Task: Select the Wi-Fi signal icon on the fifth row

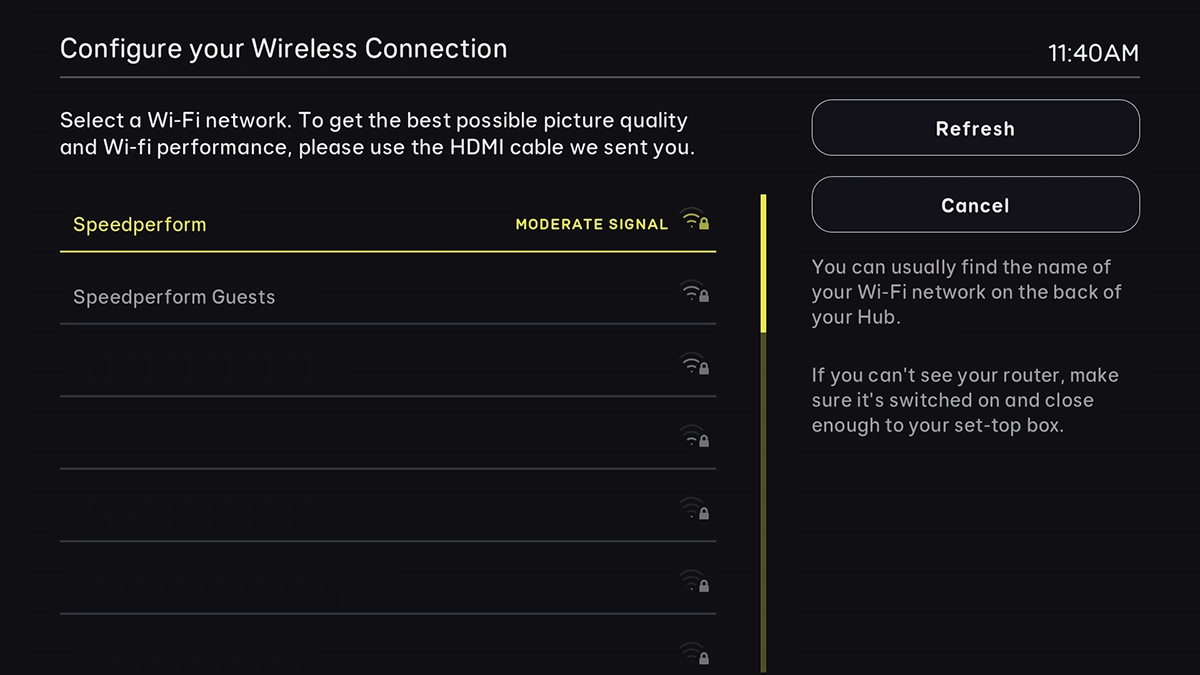Action: (691, 506)
